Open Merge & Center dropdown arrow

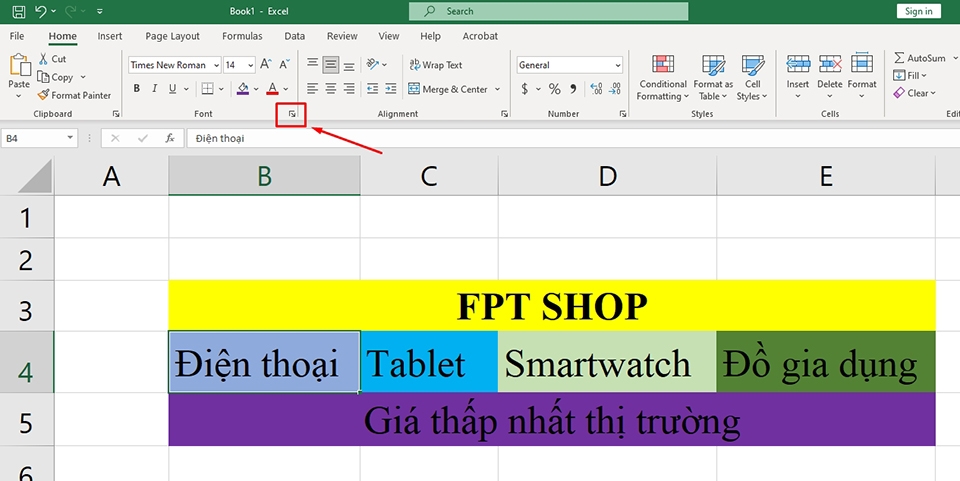coord(497,89)
